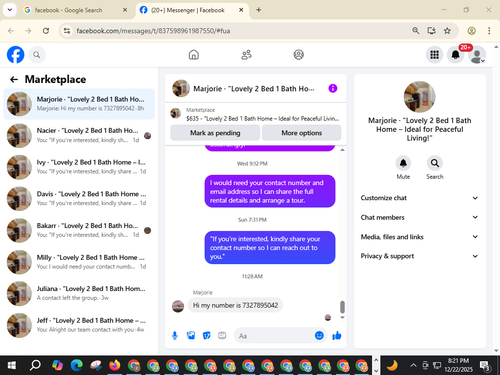Go back in browser history
The height and width of the screenshot is (375, 500).
click(x=11, y=31)
